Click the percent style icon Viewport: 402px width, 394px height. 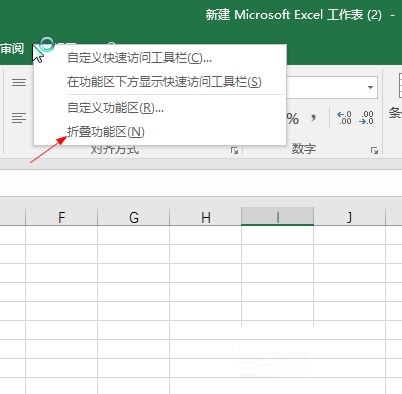point(293,119)
